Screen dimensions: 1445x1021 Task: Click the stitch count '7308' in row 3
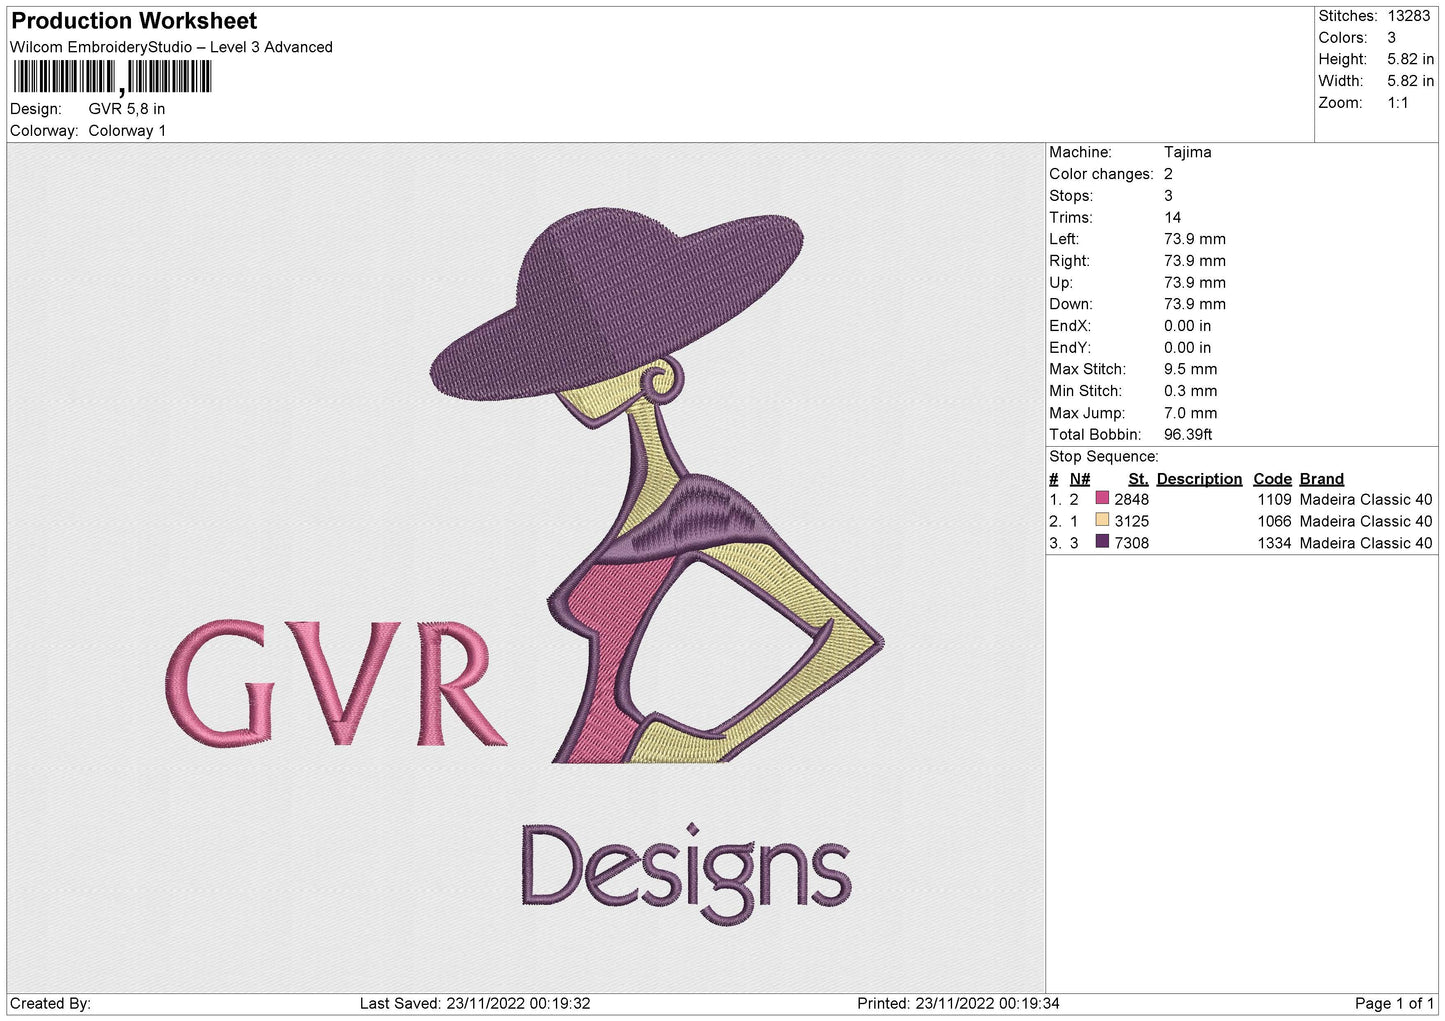tap(1132, 543)
